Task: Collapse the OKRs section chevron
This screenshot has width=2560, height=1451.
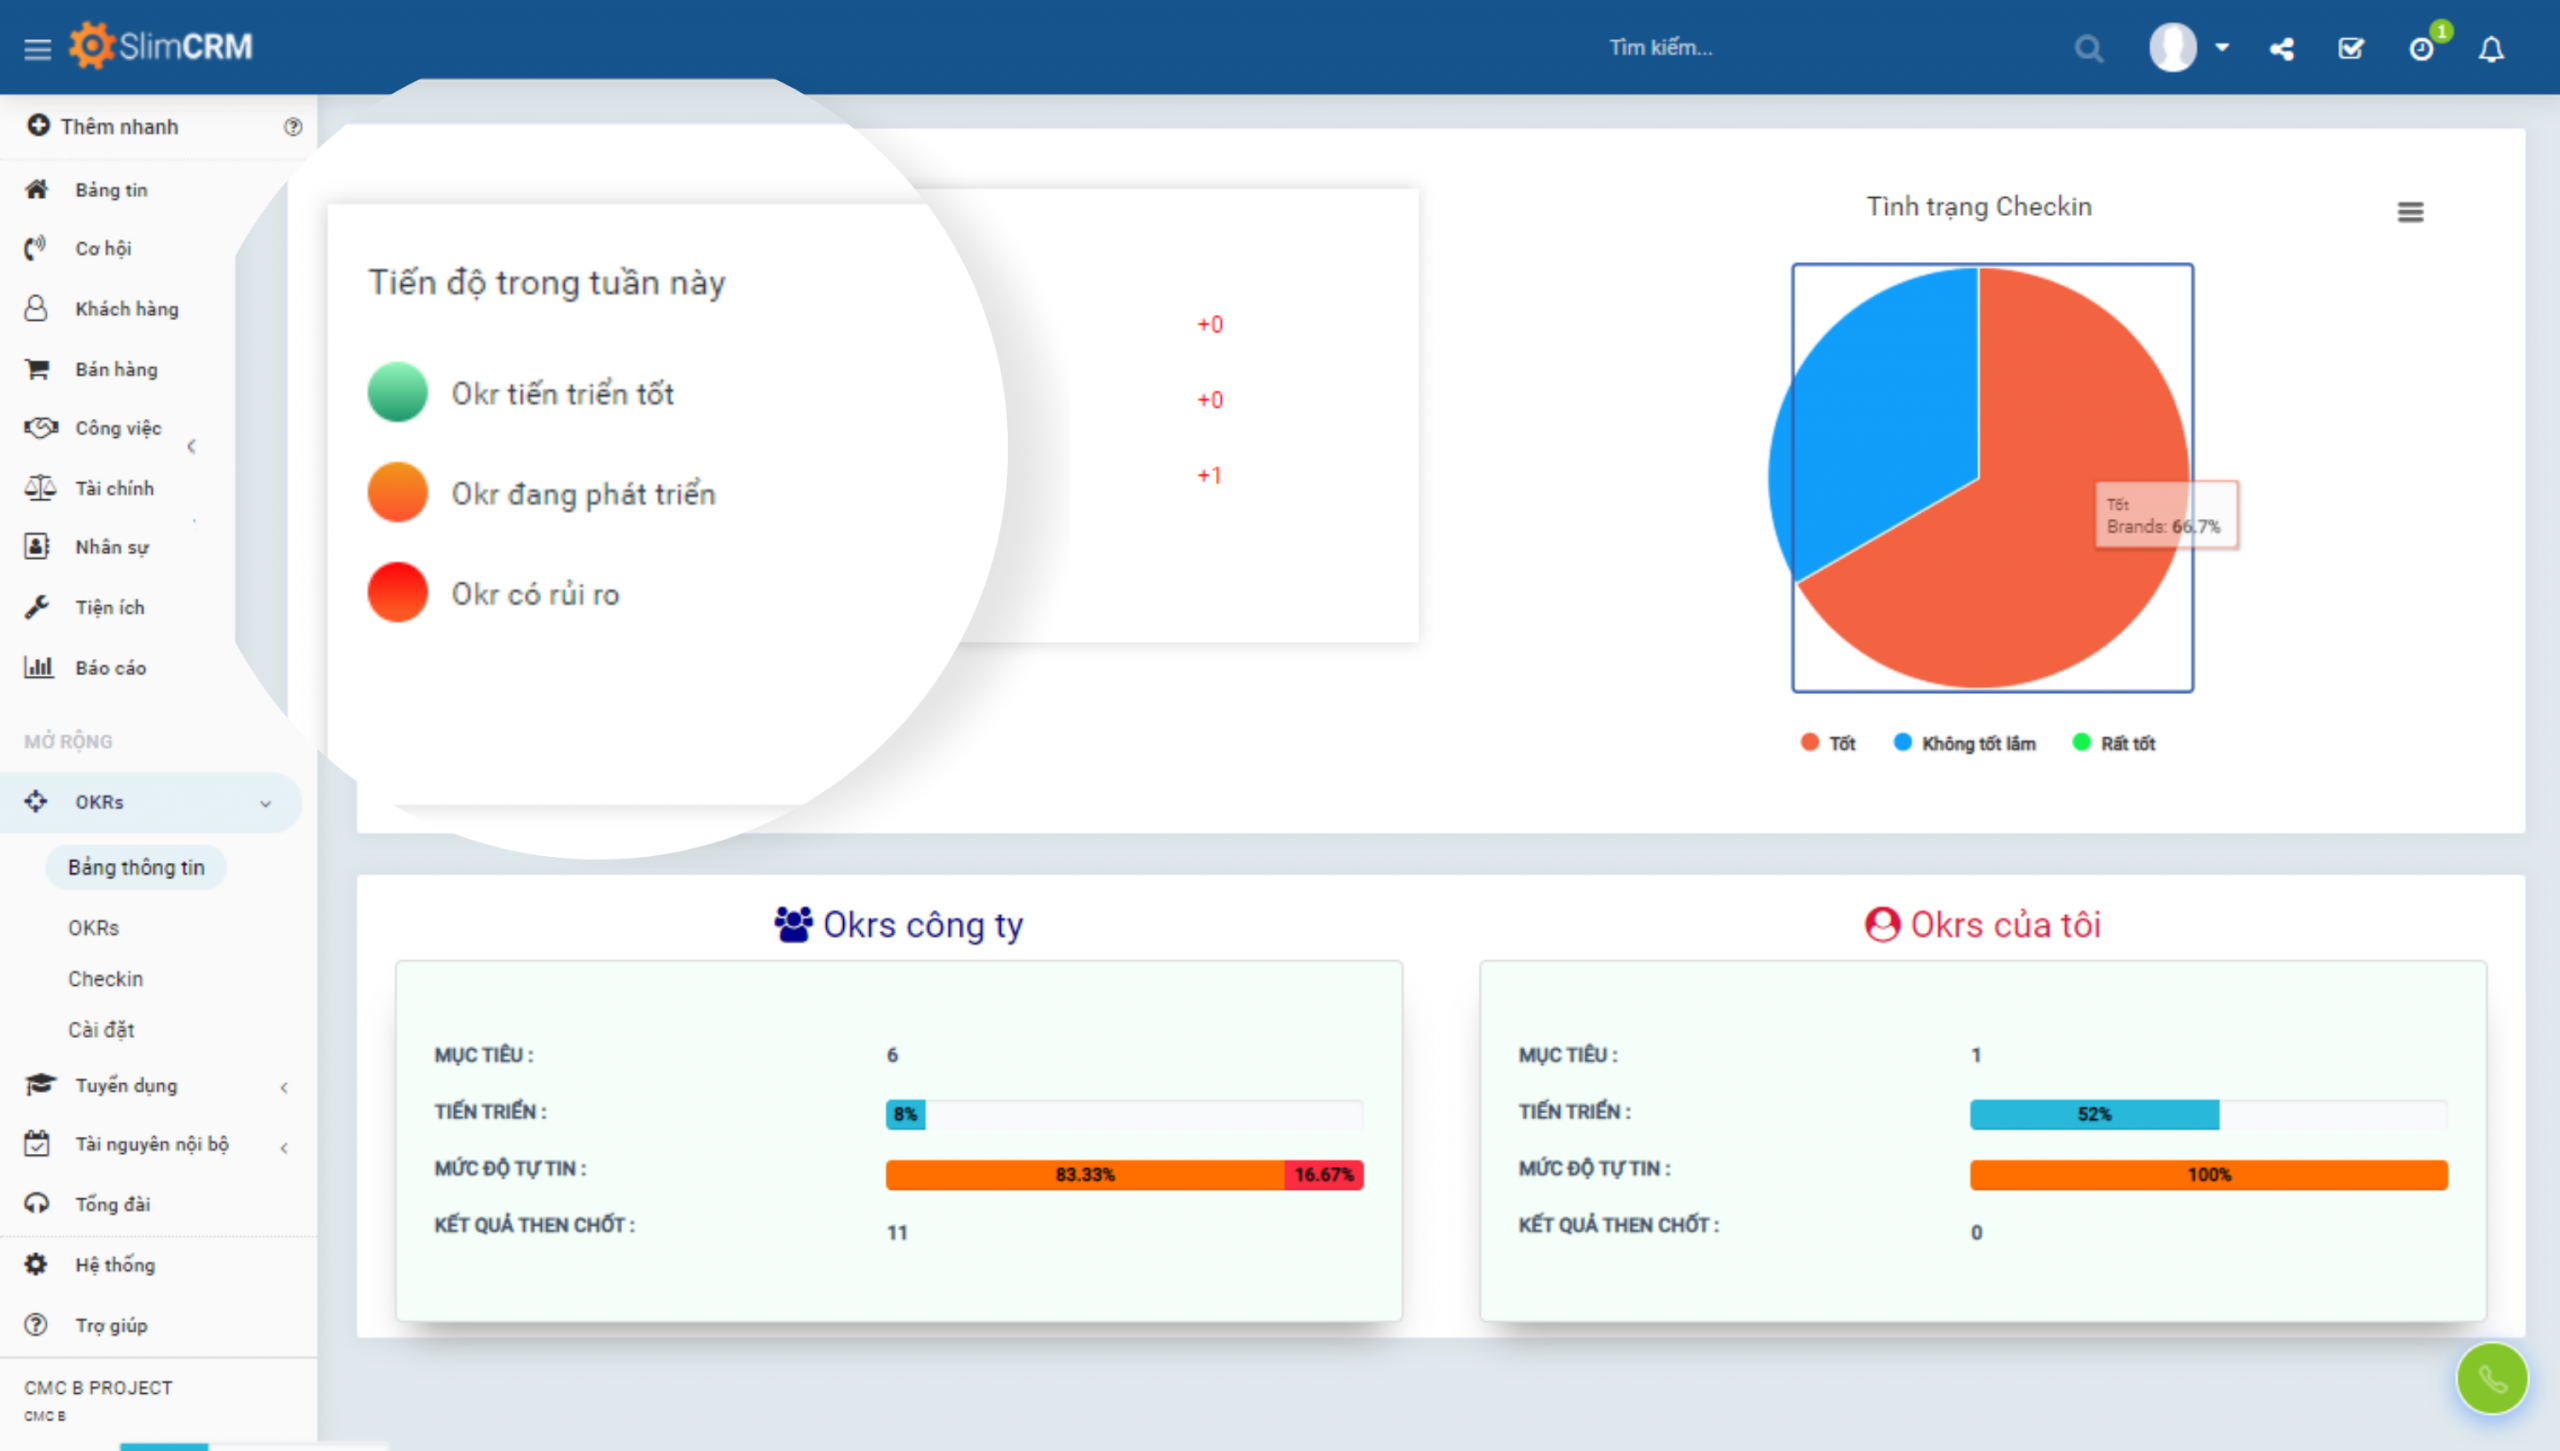Action: [265, 802]
